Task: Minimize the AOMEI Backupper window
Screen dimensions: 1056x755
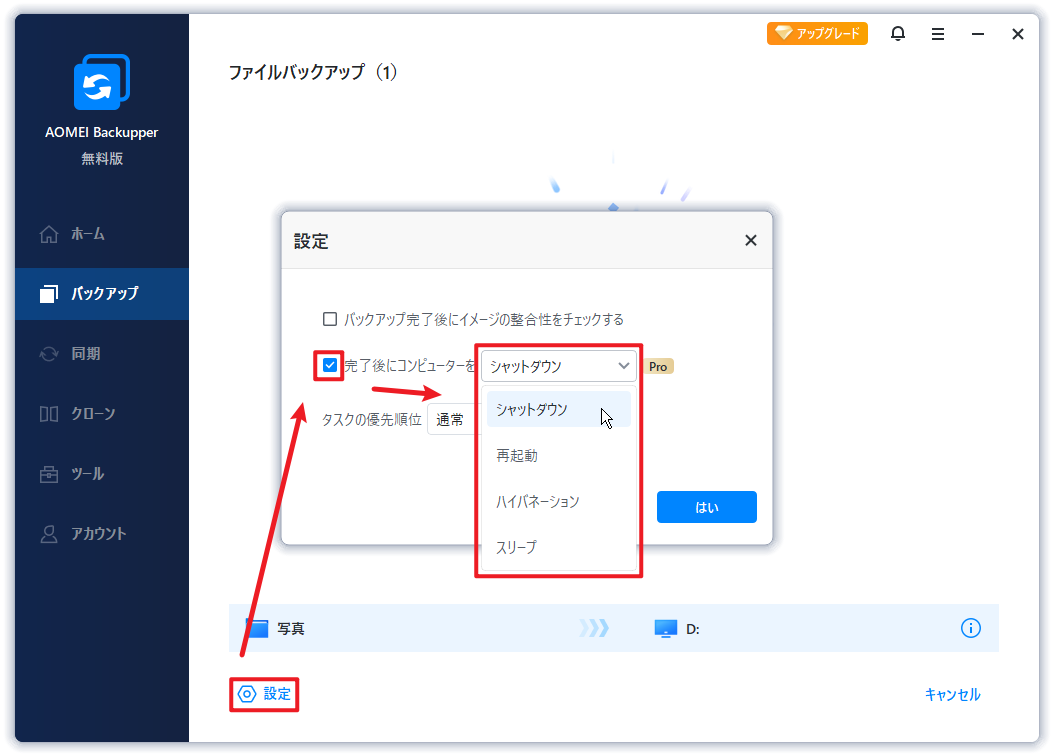Action: tap(978, 34)
